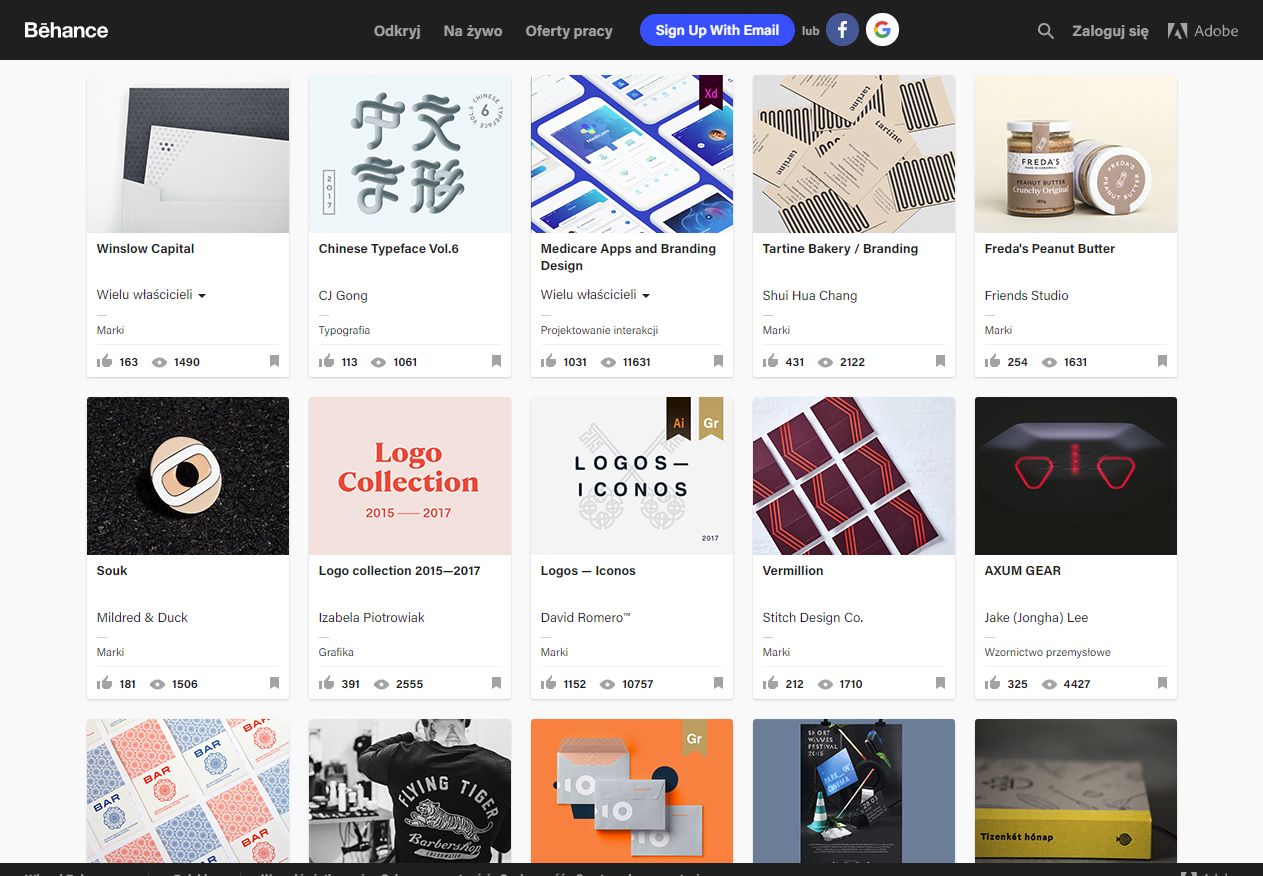The width and height of the screenshot is (1263, 876).
Task: Click the Behance logo
Action: (66, 30)
